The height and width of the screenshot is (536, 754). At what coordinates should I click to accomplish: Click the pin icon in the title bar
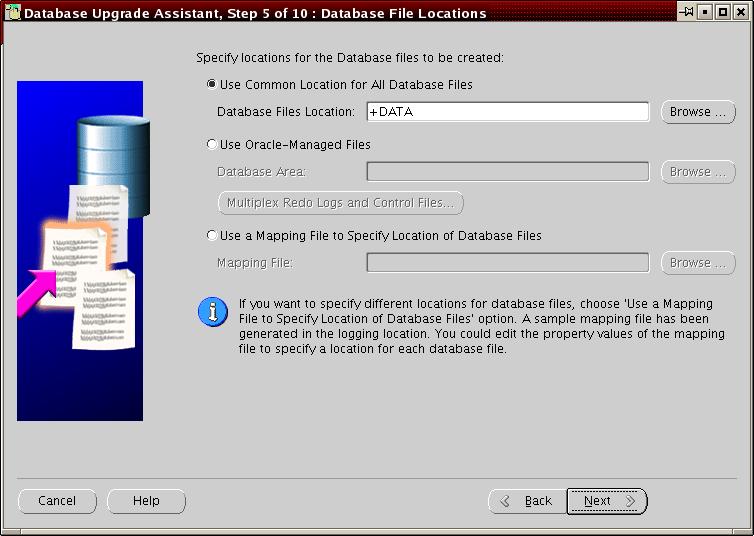point(688,13)
